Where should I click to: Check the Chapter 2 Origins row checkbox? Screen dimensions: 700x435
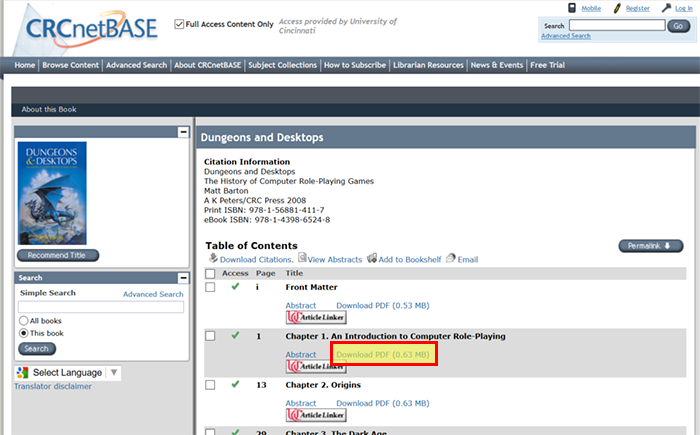pos(210,385)
